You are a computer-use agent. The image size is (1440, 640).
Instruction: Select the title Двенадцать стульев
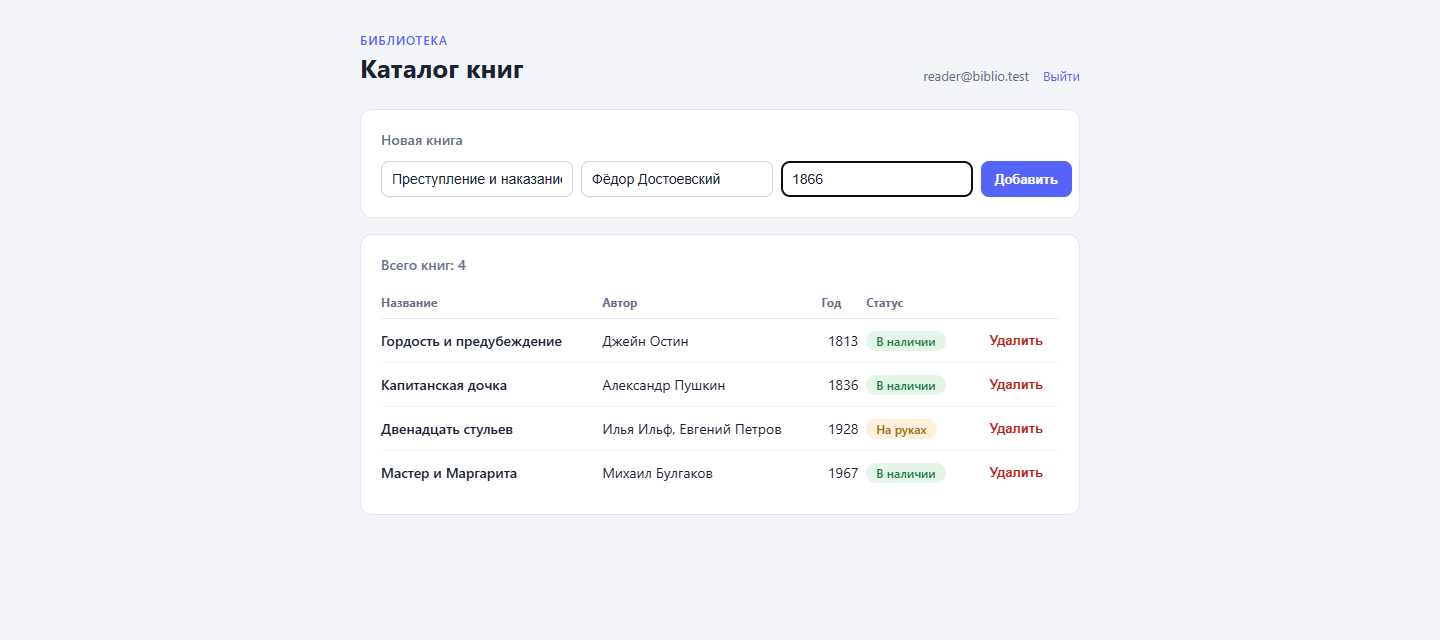point(447,429)
